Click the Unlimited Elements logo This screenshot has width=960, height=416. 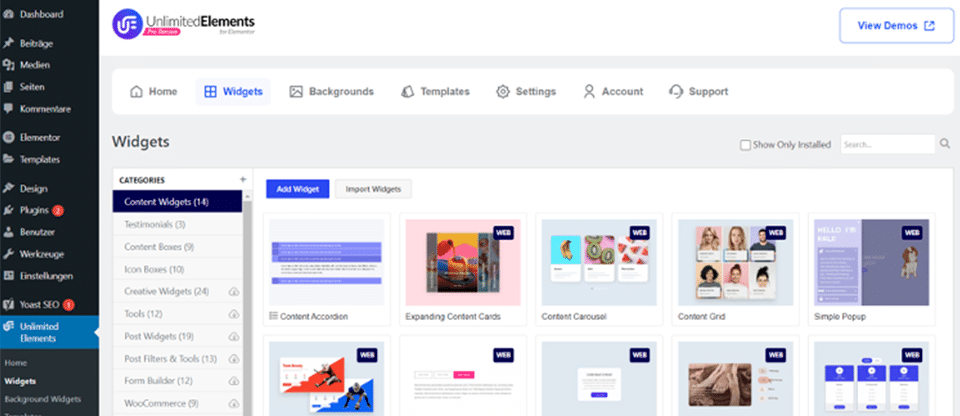[x=184, y=25]
